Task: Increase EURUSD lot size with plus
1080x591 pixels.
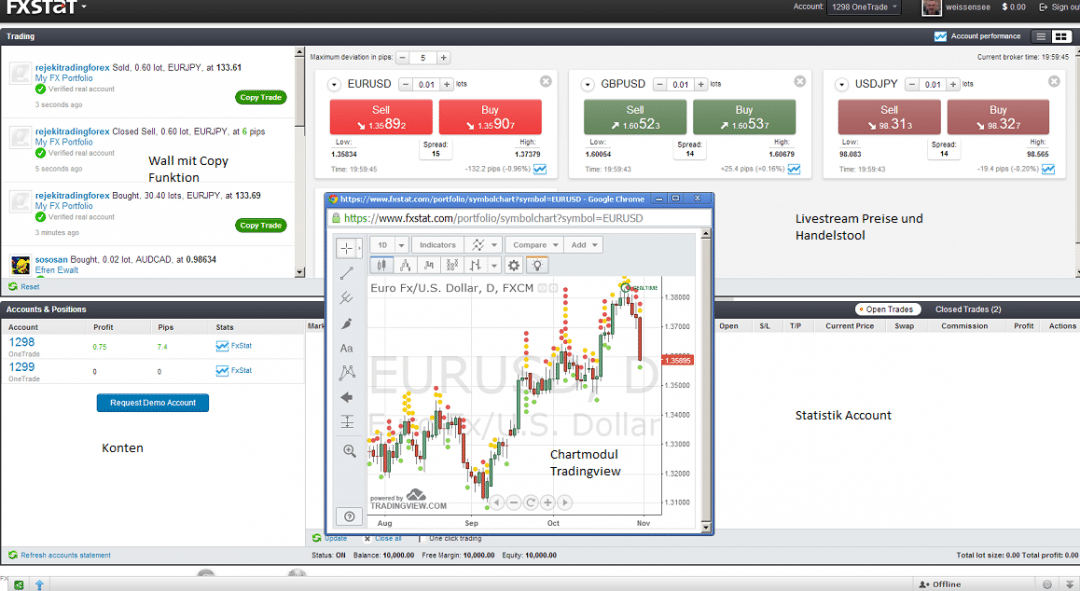Action: [x=447, y=84]
